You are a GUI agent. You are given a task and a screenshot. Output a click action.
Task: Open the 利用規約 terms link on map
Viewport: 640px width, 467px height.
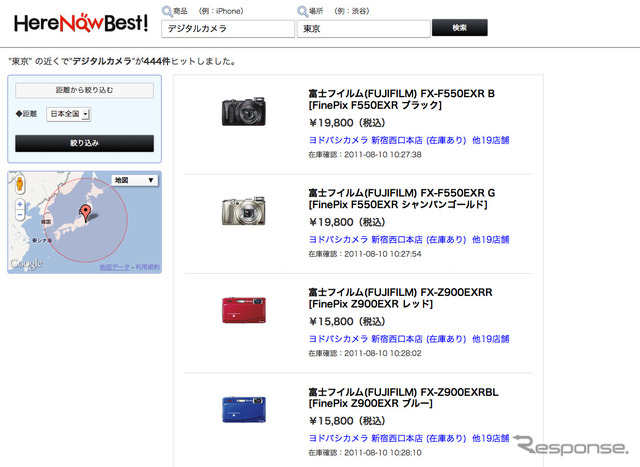pos(147,267)
